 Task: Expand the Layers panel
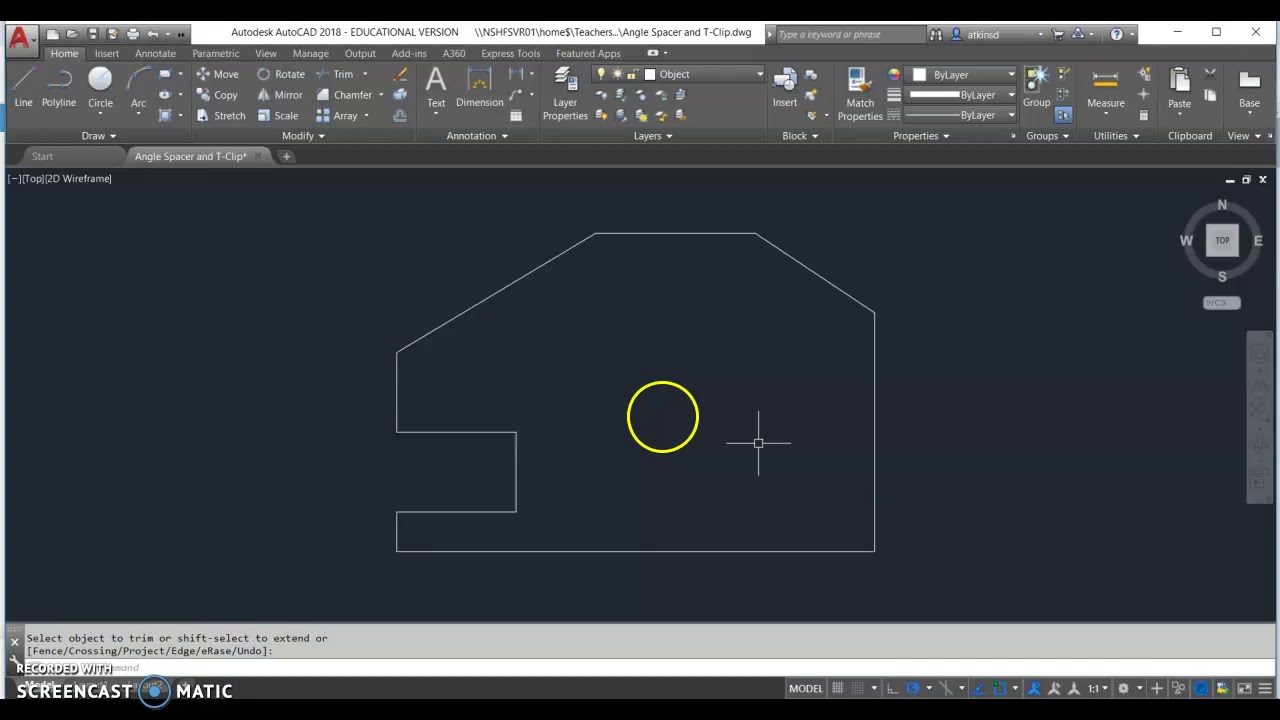coord(653,136)
